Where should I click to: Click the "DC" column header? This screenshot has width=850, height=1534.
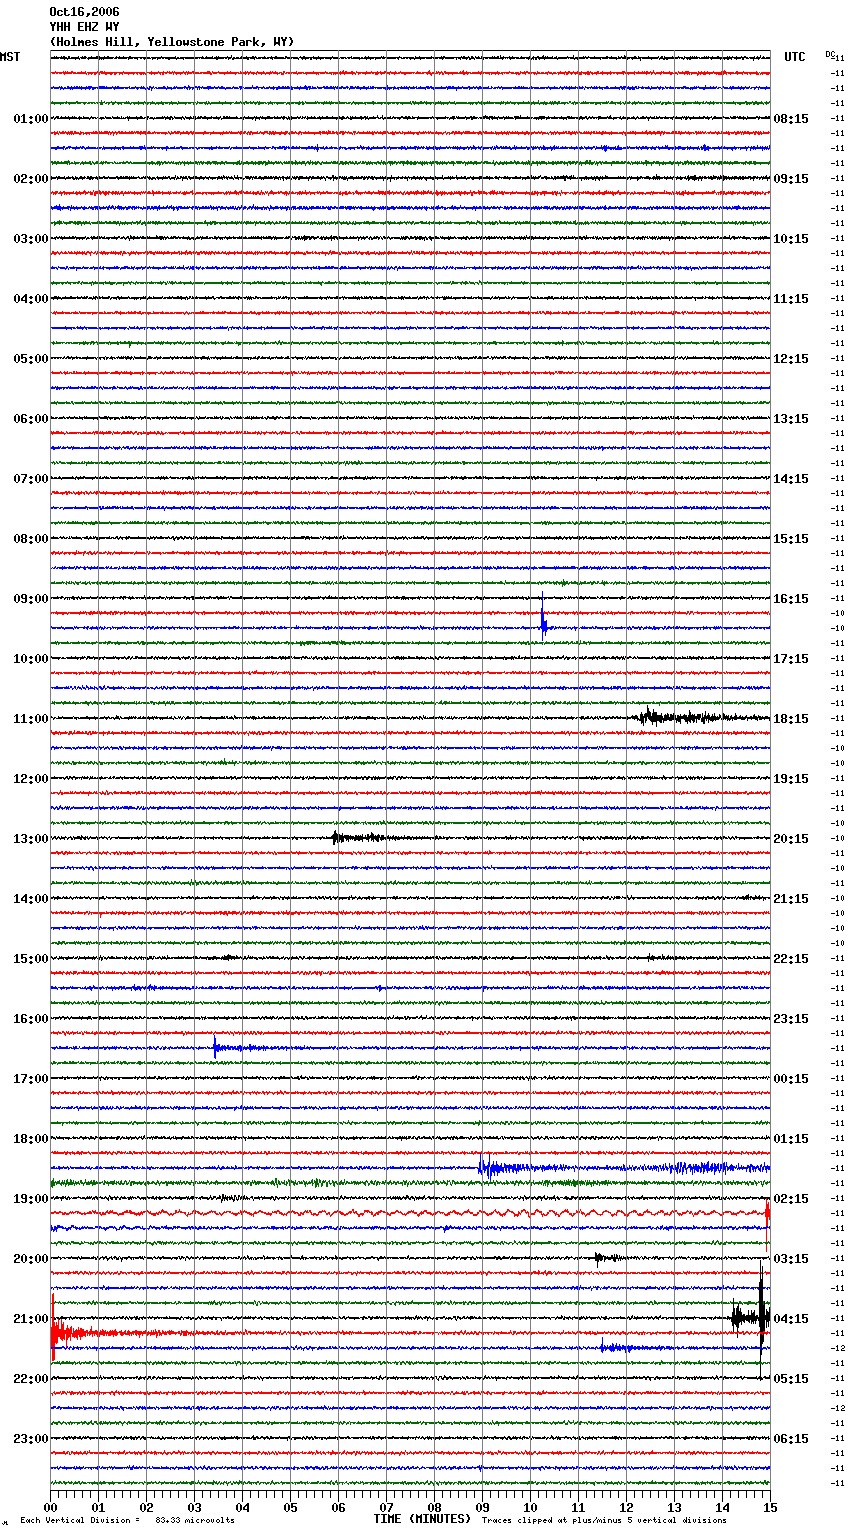pyautogui.click(x=830, y=54)
